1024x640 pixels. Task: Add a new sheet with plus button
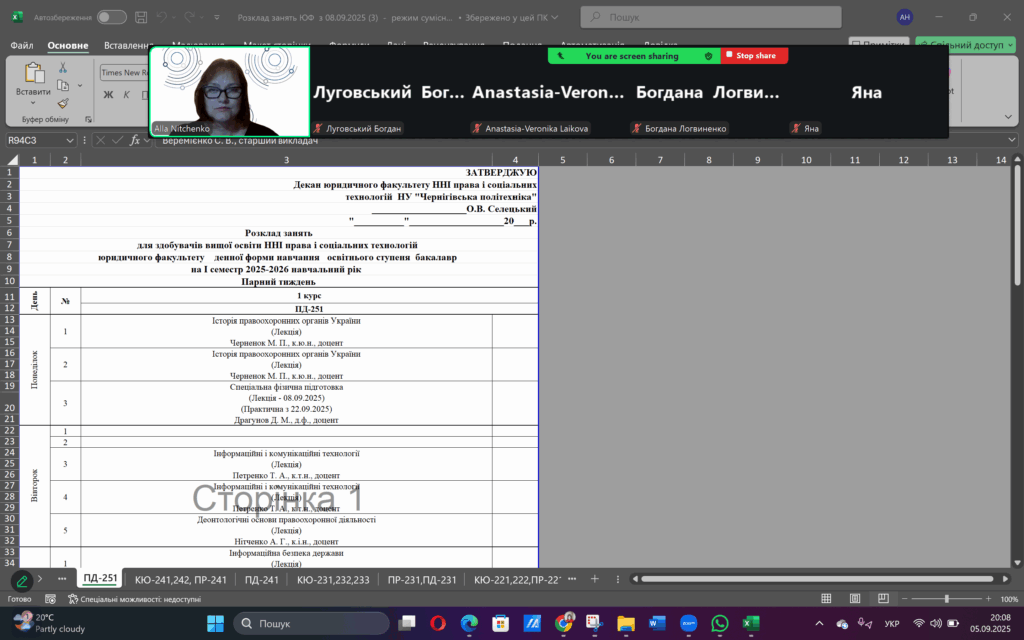(594, 579)
